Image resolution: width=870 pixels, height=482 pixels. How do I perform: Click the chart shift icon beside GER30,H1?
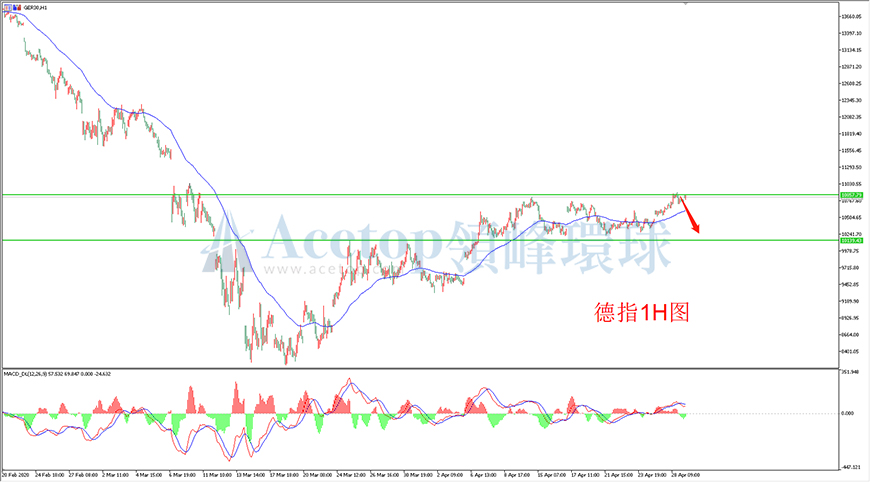(8, 8)
